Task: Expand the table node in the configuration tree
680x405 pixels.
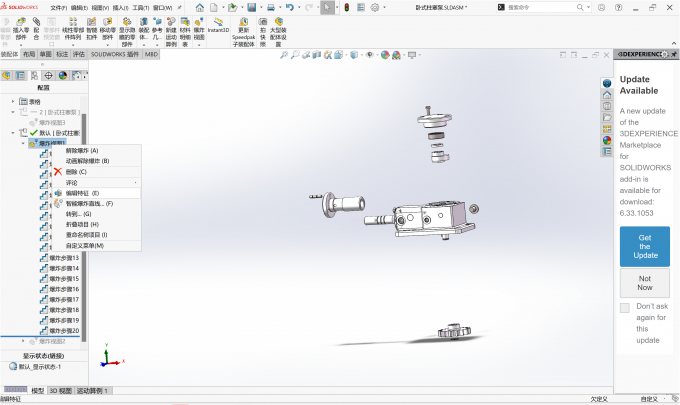Action: 13,101
